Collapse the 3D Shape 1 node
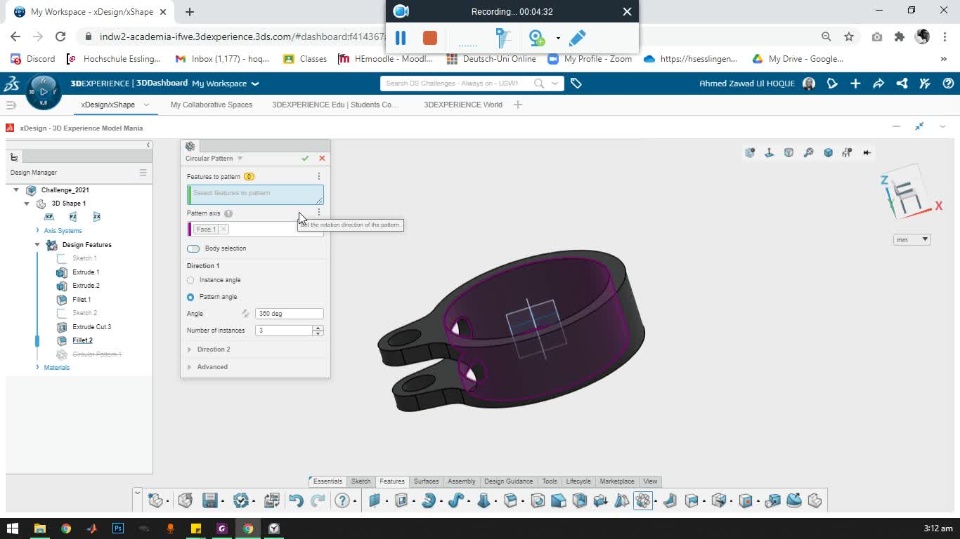960x539 pixels. (x=26, y=203)
